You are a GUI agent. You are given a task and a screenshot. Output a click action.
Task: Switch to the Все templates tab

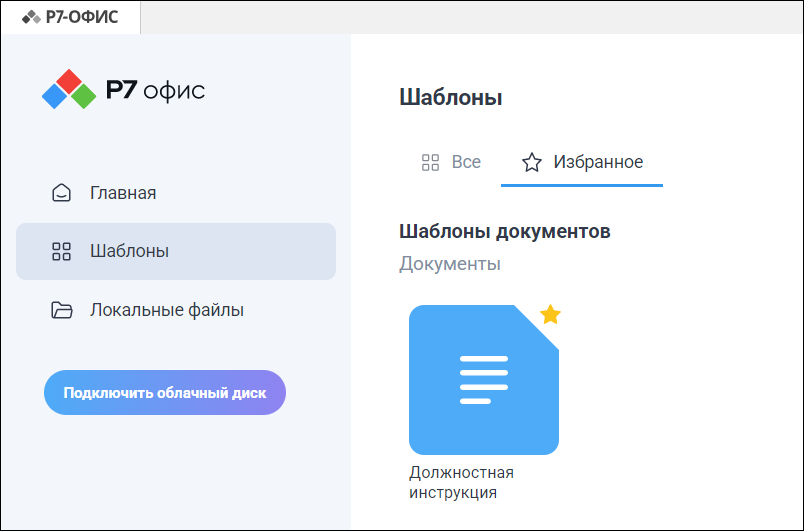(451, 162)
